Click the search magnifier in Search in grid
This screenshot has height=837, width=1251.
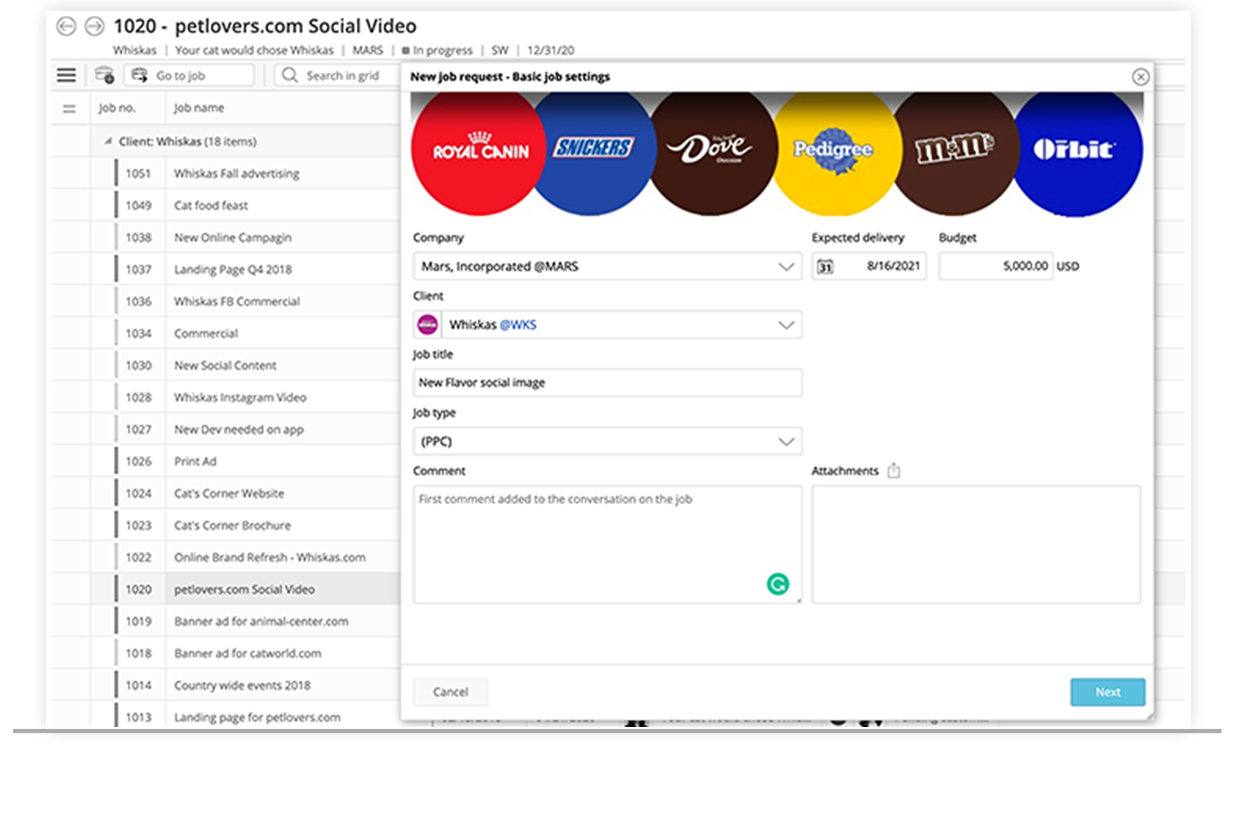288,74
